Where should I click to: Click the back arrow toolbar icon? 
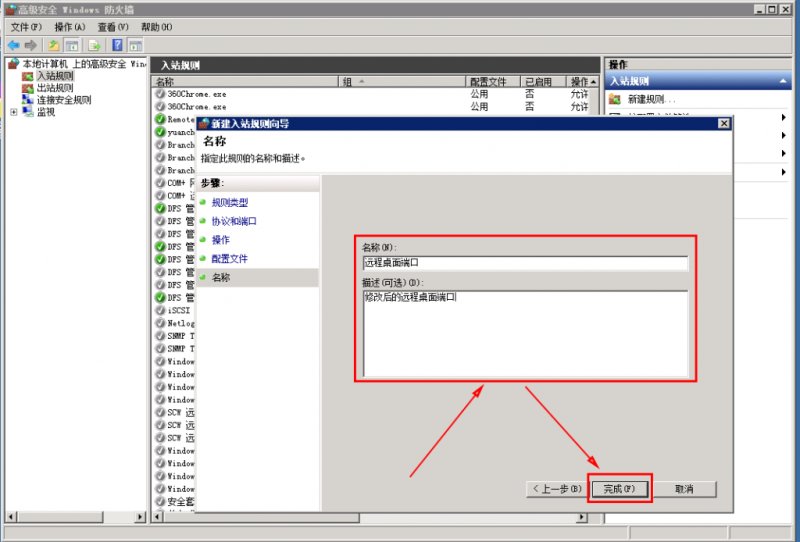(14, 45)
